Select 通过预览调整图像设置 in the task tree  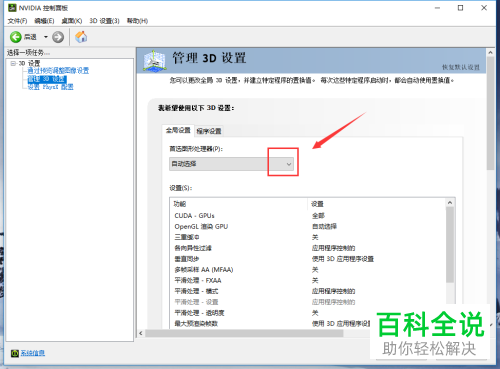(x=58, y=71)
